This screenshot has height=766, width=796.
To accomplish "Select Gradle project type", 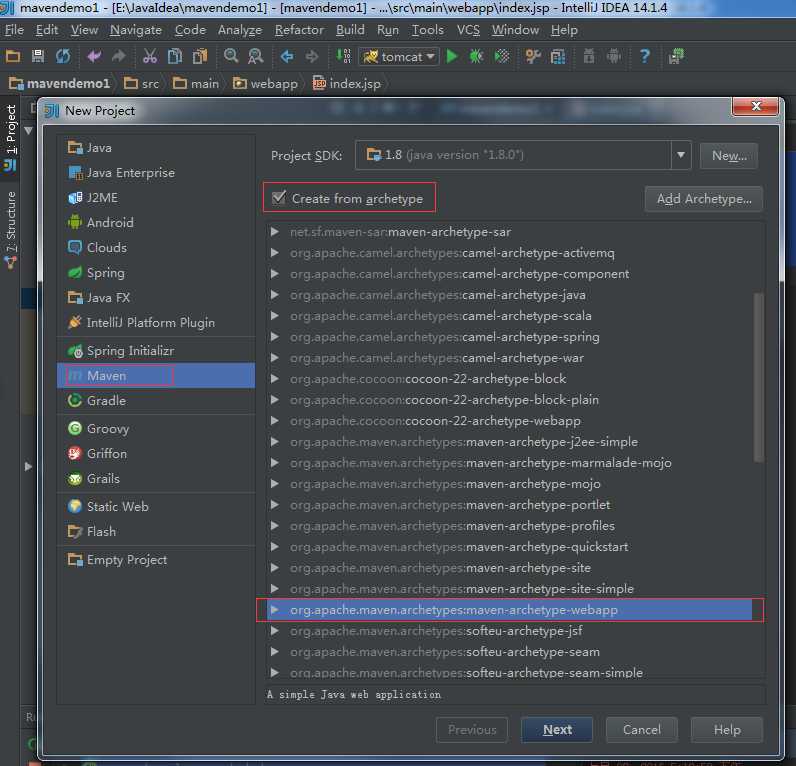I will [156, 401].
